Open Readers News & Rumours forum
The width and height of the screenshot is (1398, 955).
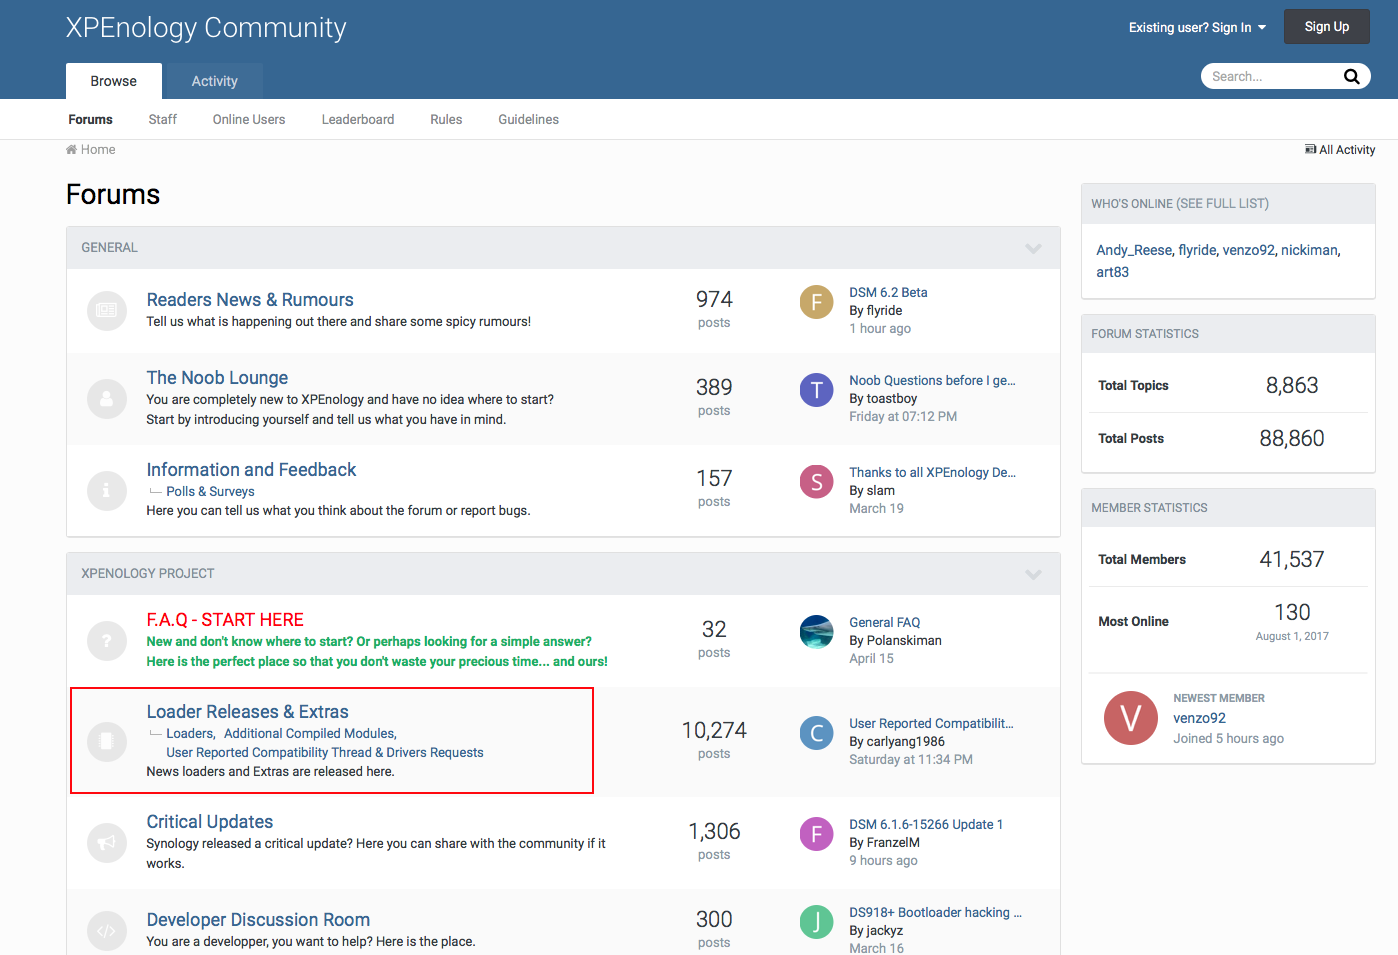click(250, 300)
